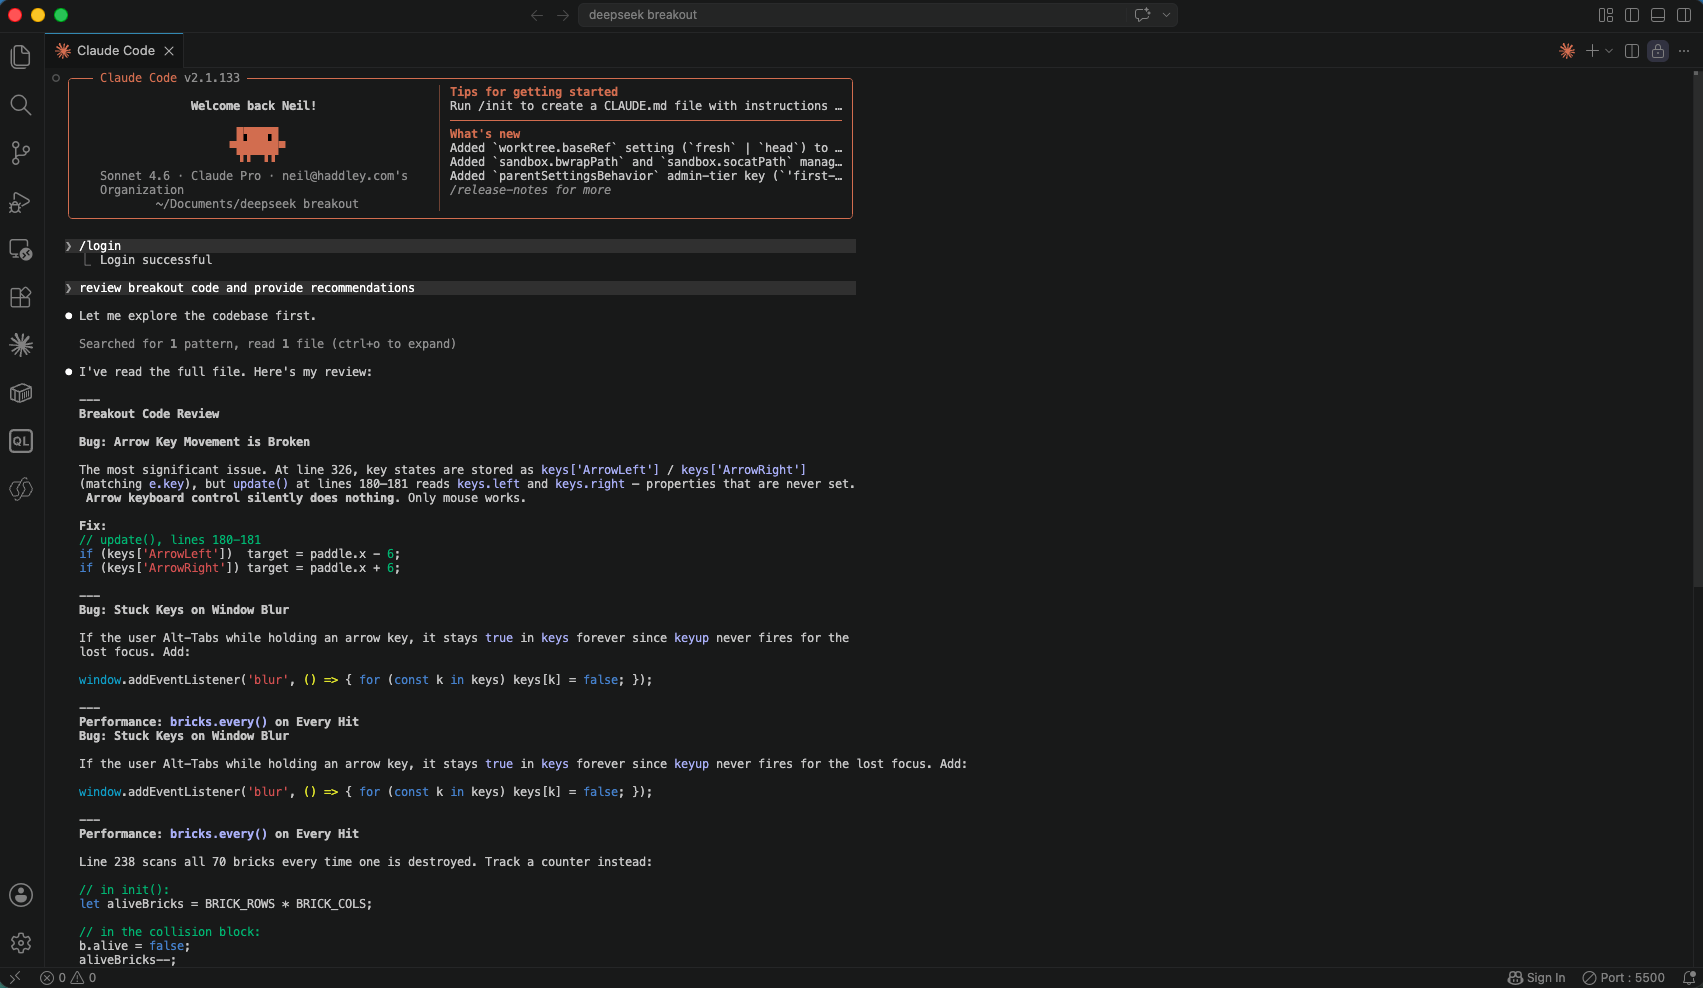Go back using the left arrow
1703x988 pixels.
(537, 15)
